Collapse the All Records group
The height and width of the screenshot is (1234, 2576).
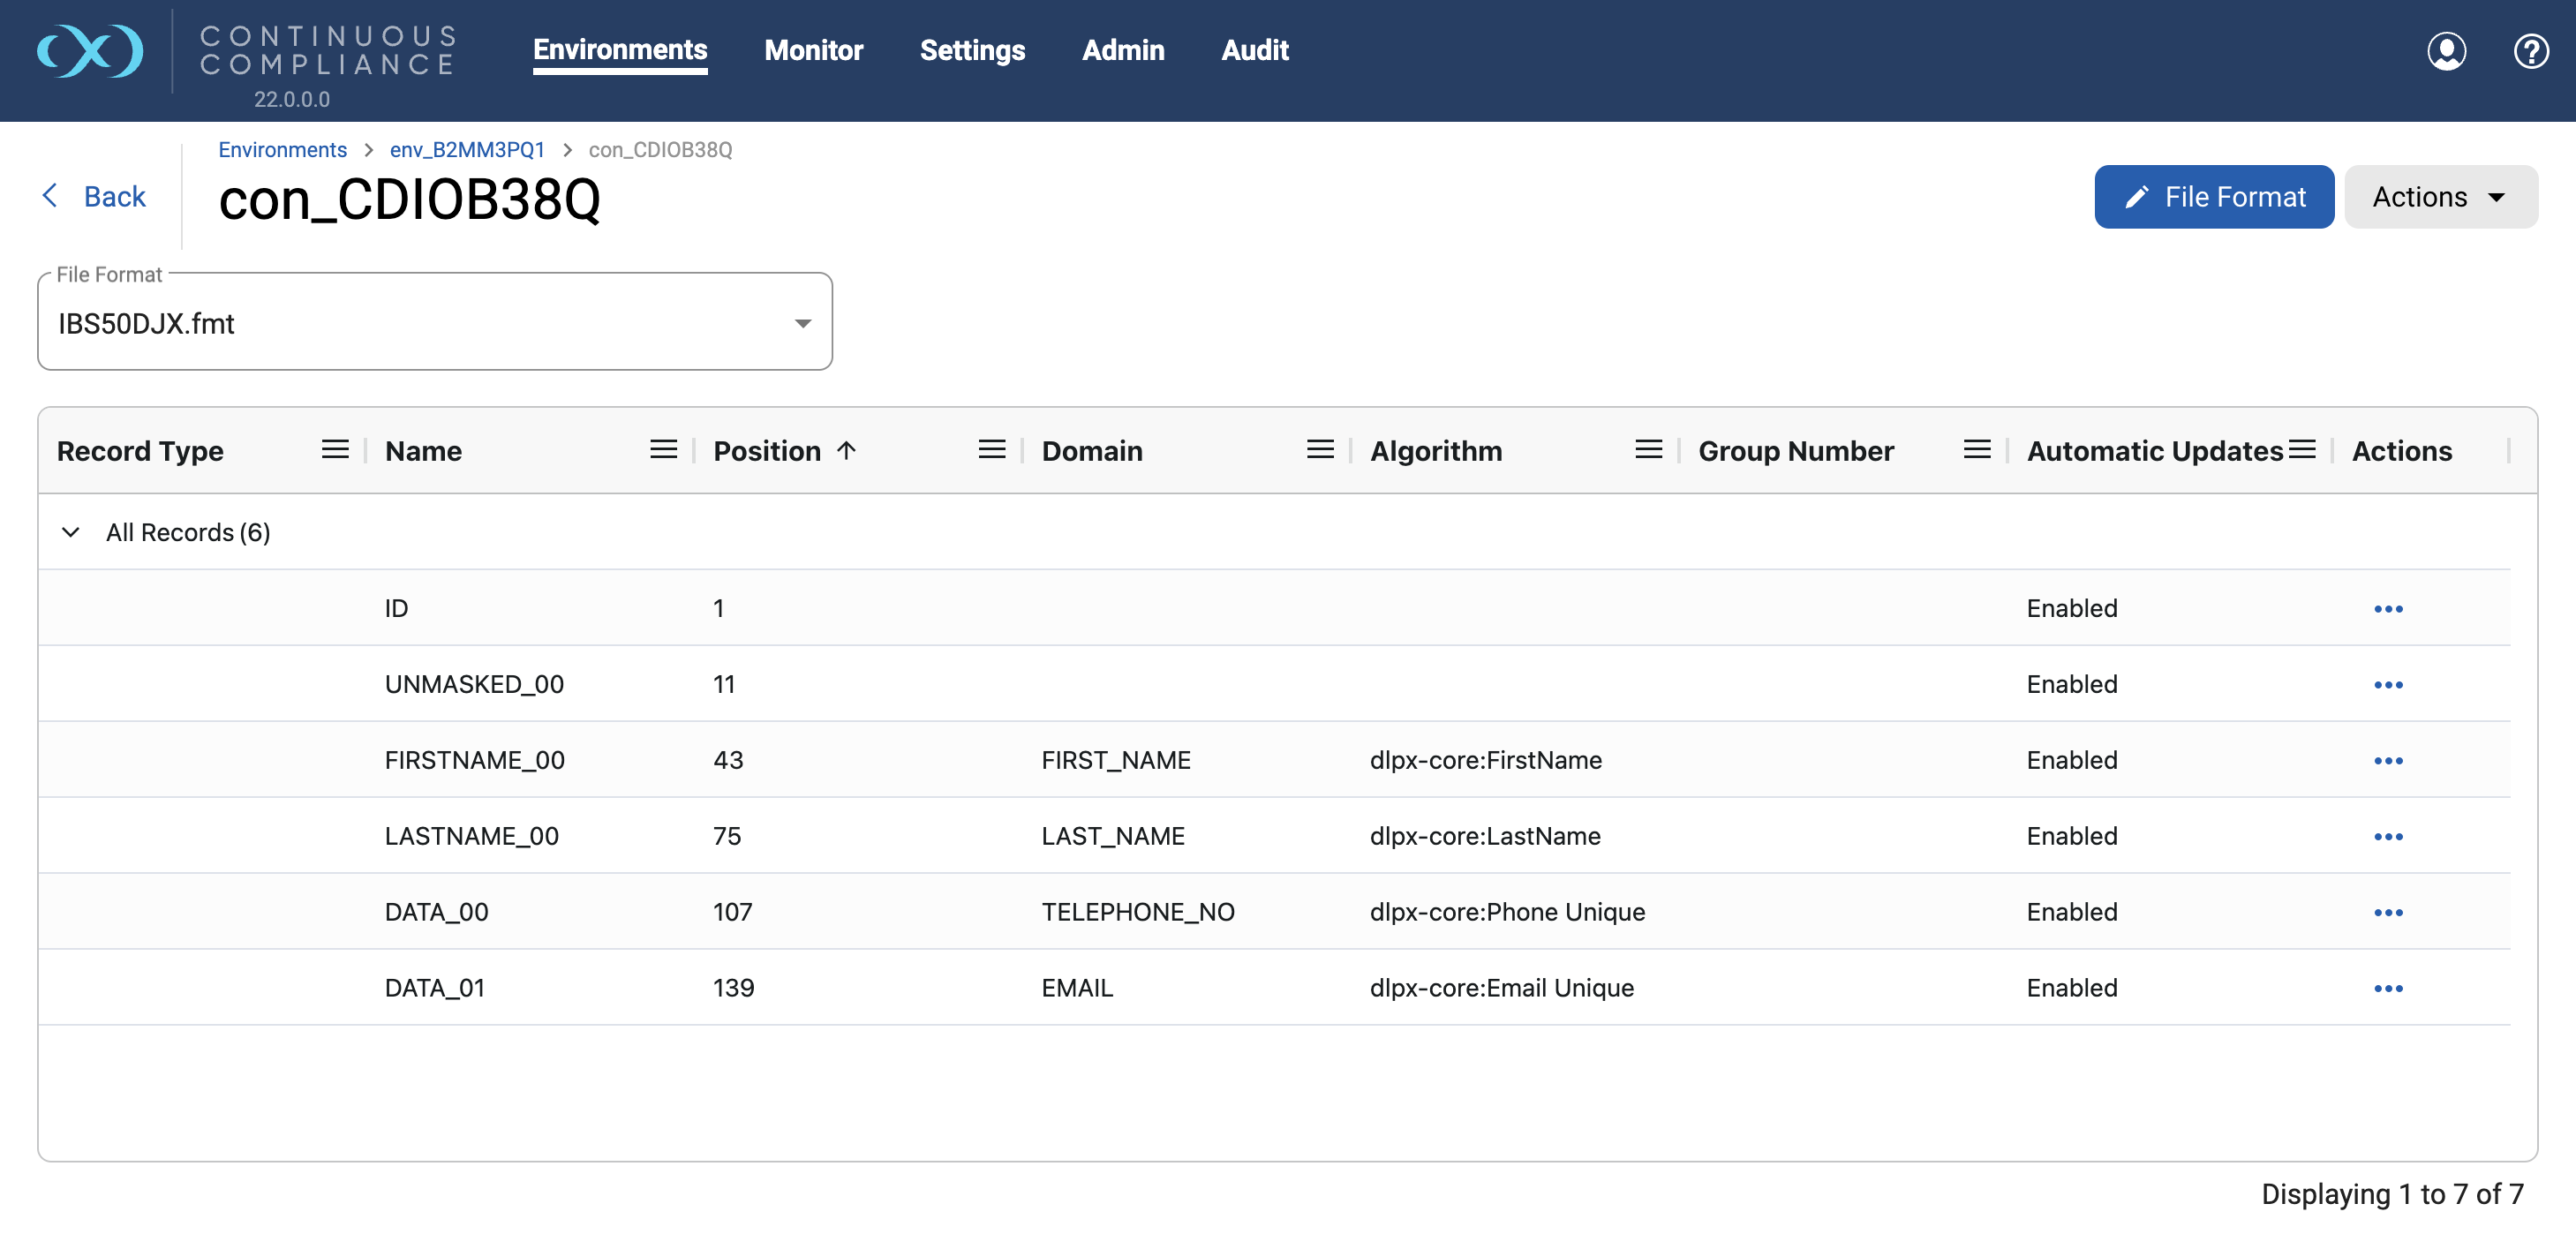tap(70, 532)
